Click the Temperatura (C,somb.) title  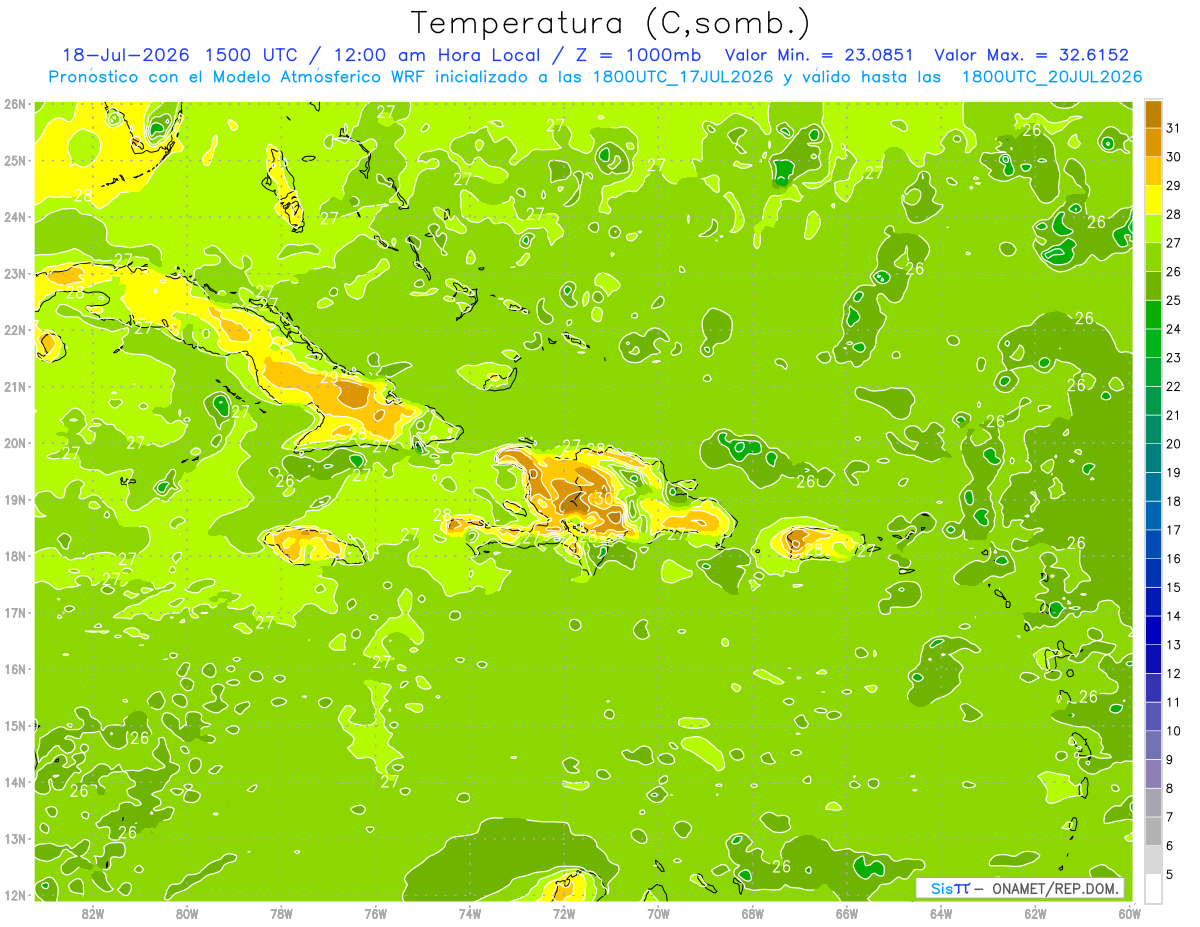pos(610,23)
